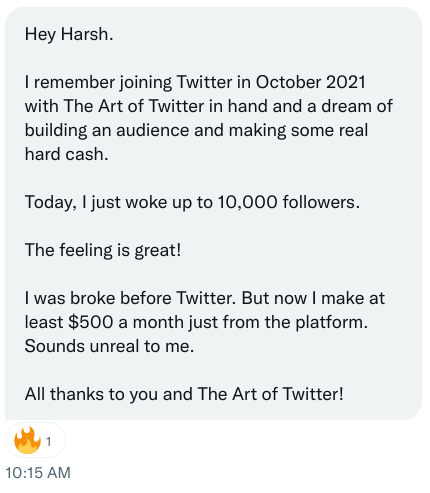Click 'The feeling is great!' line
Image resolution: width=430 pixels, height=493 pixels.
(x=103, y=250)
